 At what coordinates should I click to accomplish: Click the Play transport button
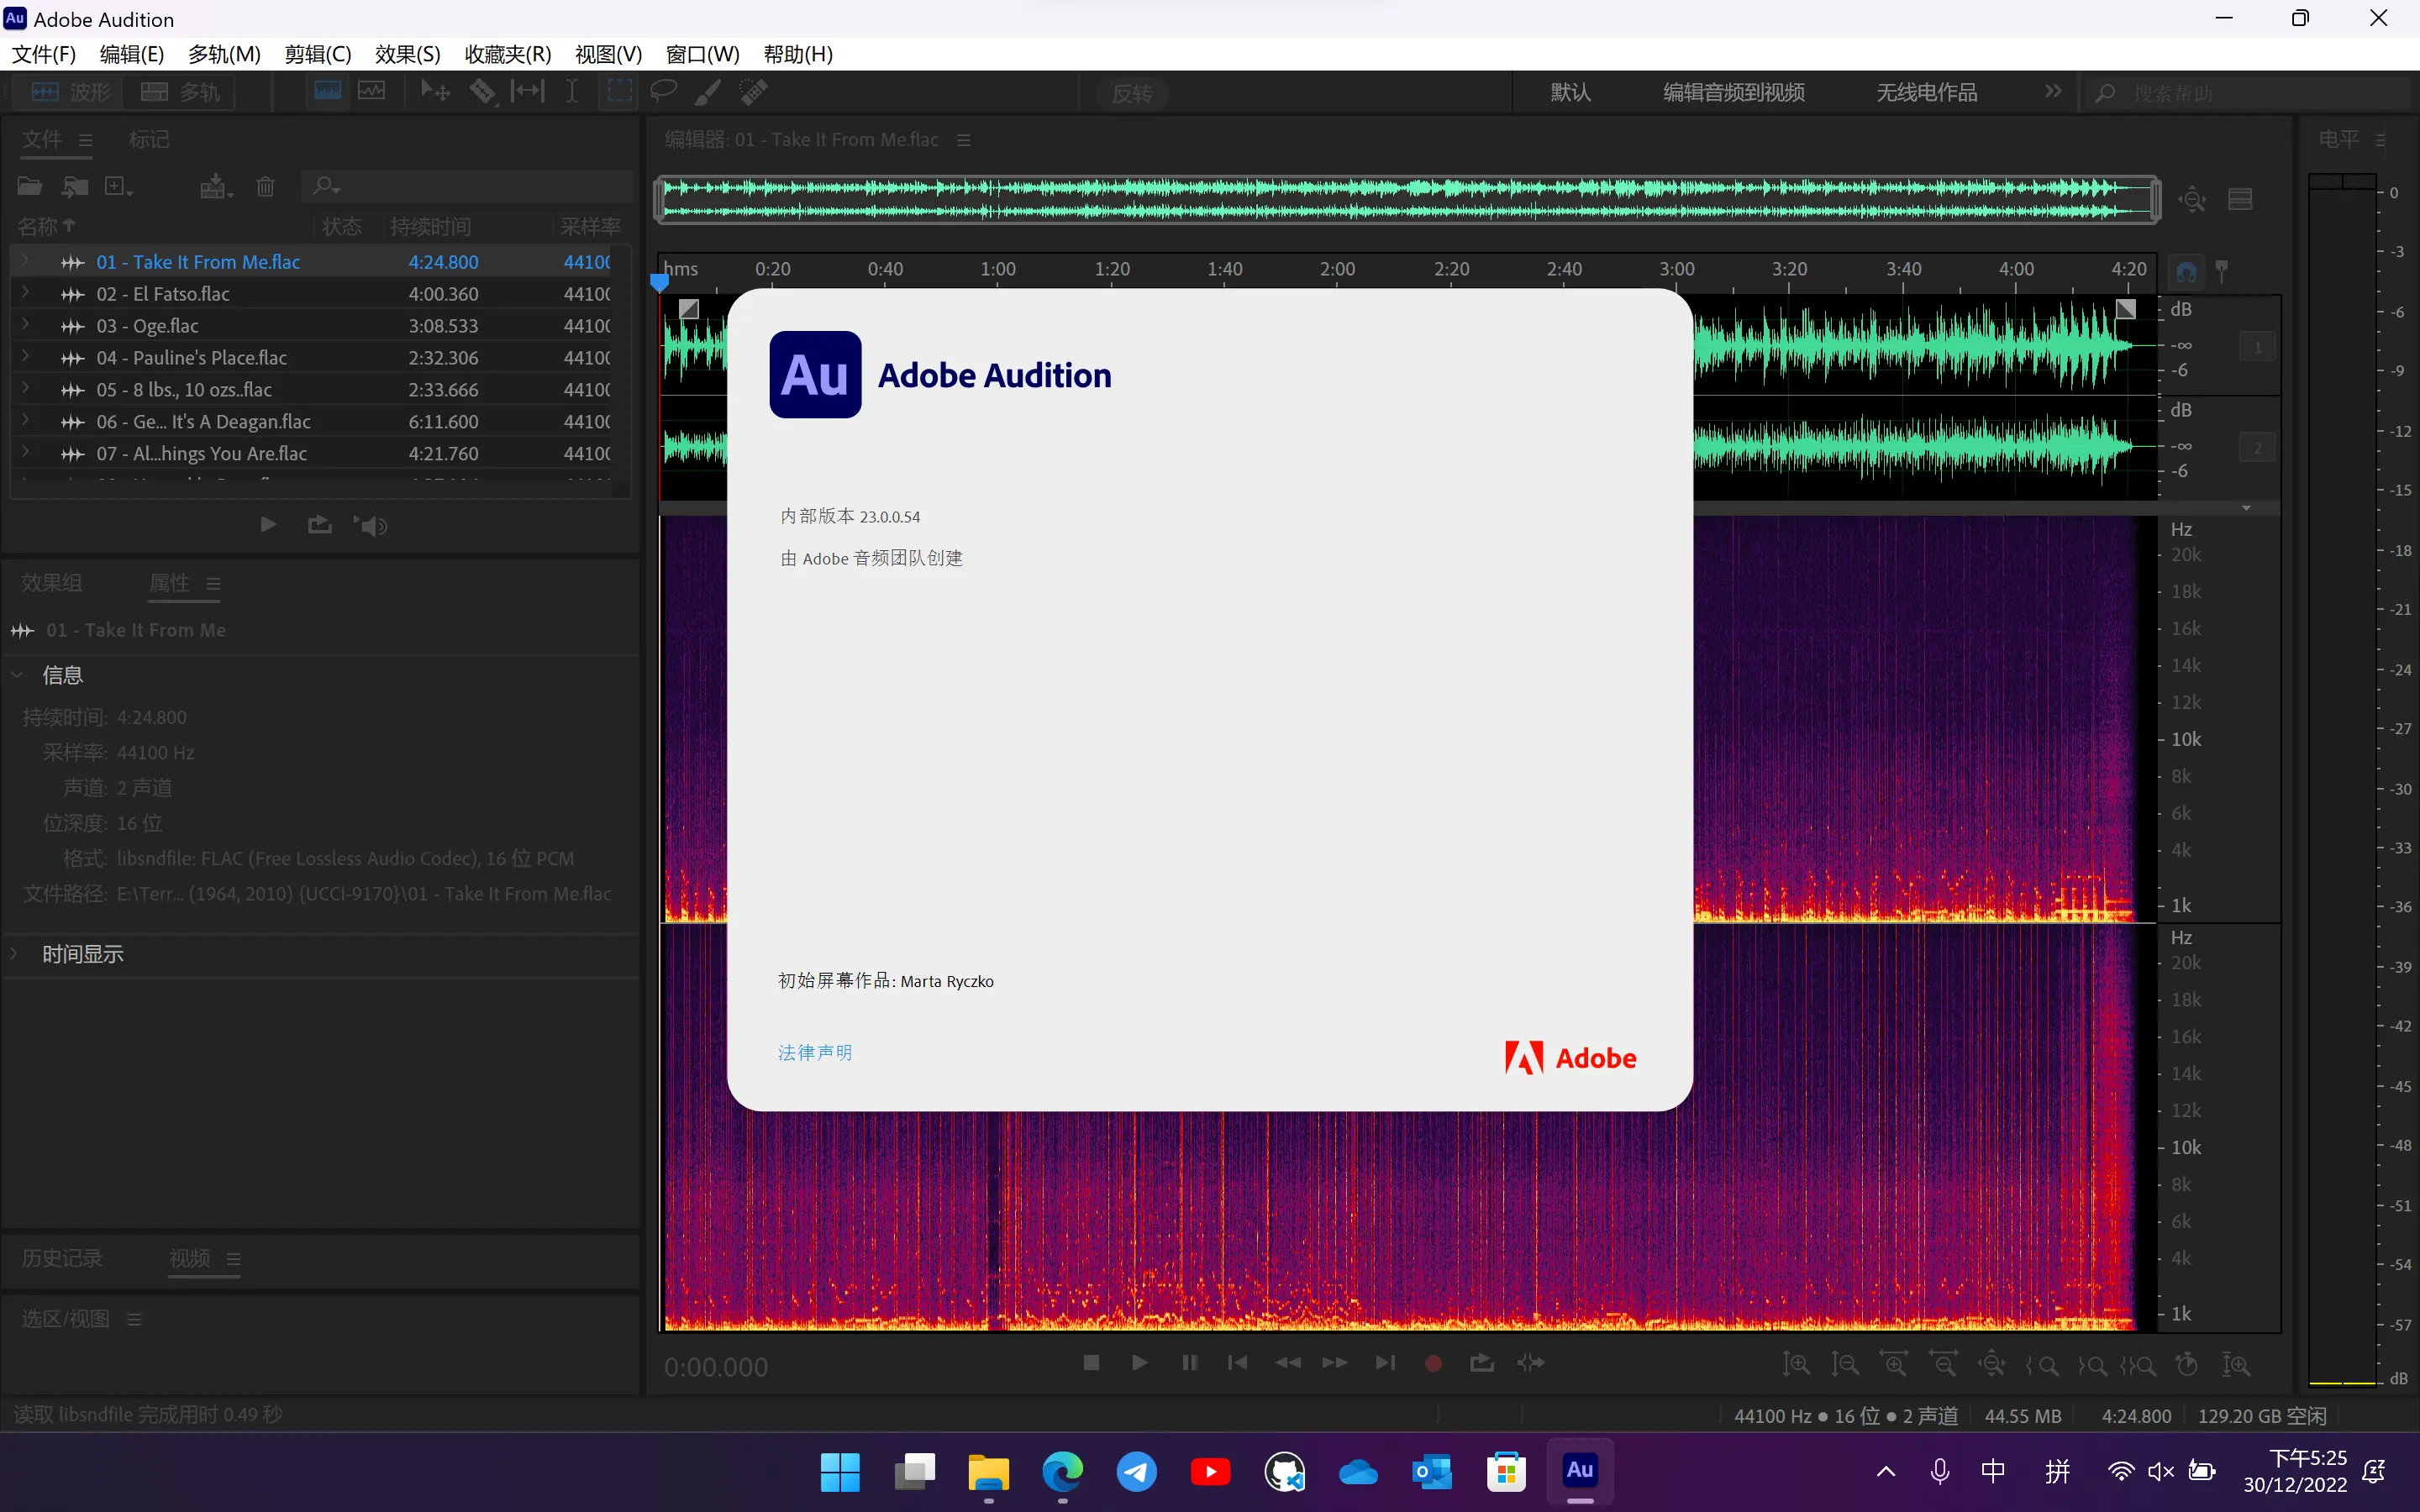pyautogui.click(x=1139, y=1362)
